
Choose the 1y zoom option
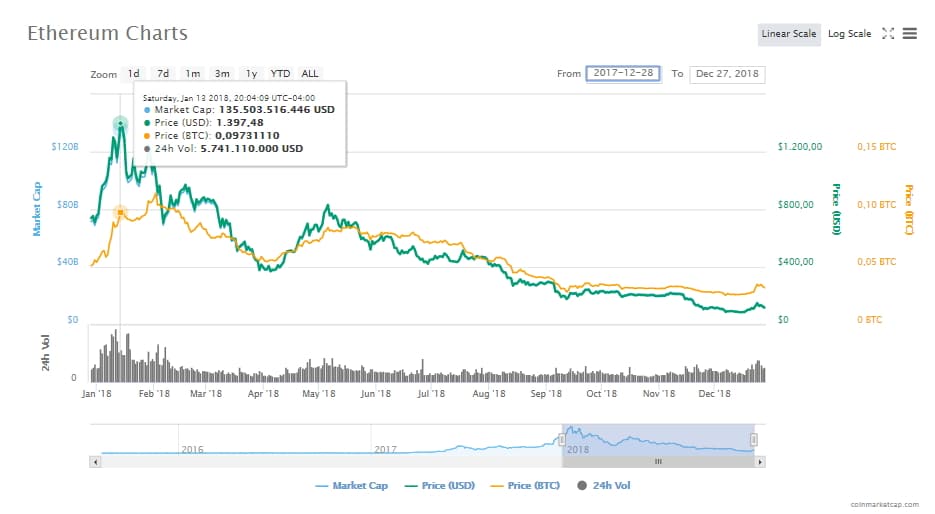252,74
